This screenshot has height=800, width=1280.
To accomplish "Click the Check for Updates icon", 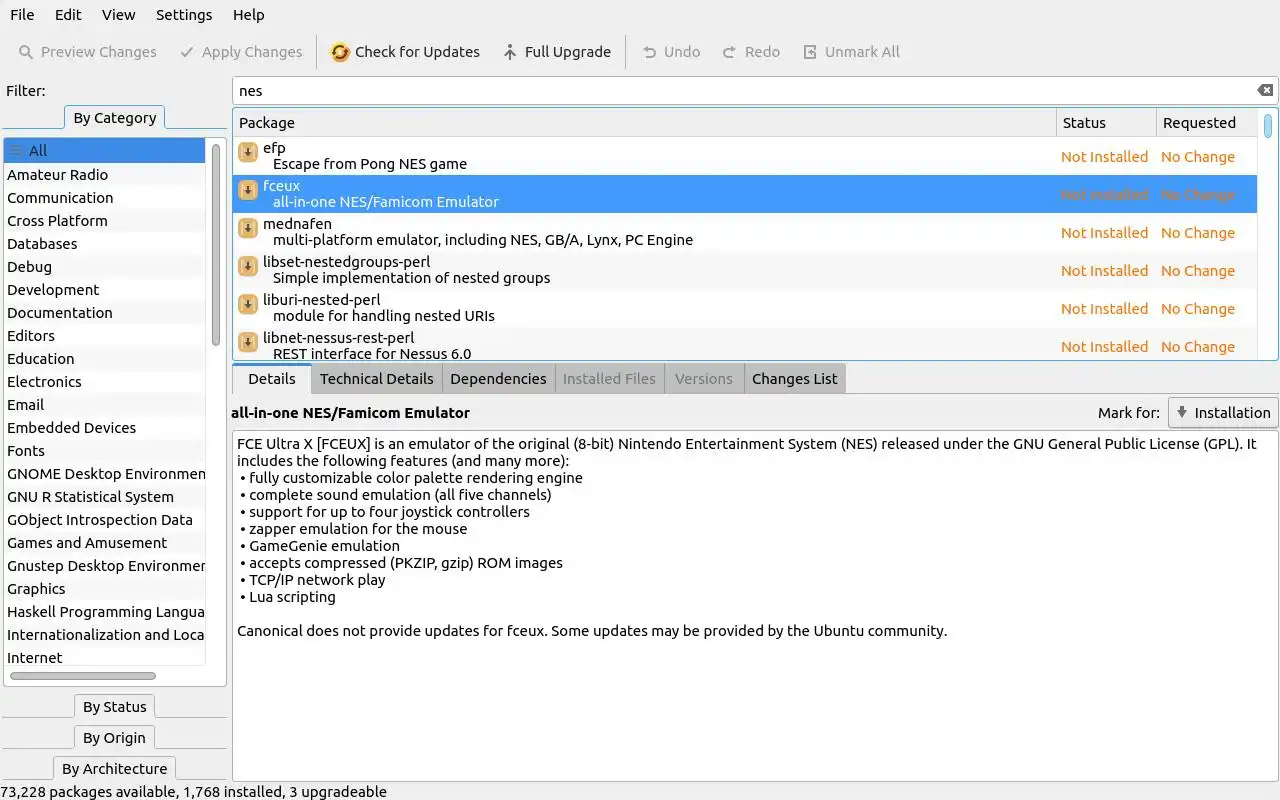I will click(340, 52).
